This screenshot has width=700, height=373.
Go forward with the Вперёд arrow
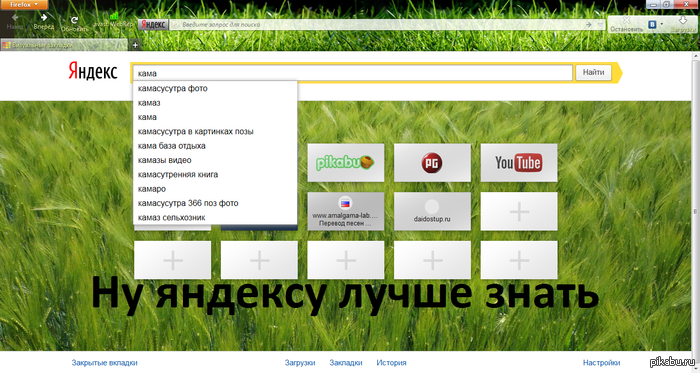[44, 17]
